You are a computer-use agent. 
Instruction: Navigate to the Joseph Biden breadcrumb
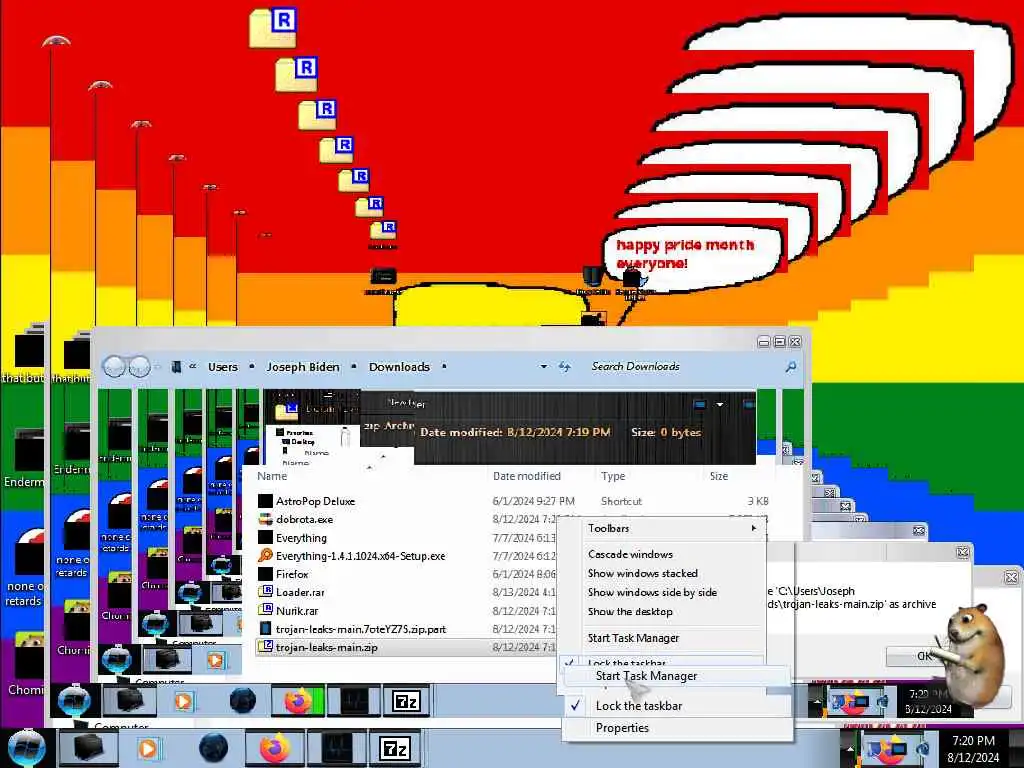(303, 367)
